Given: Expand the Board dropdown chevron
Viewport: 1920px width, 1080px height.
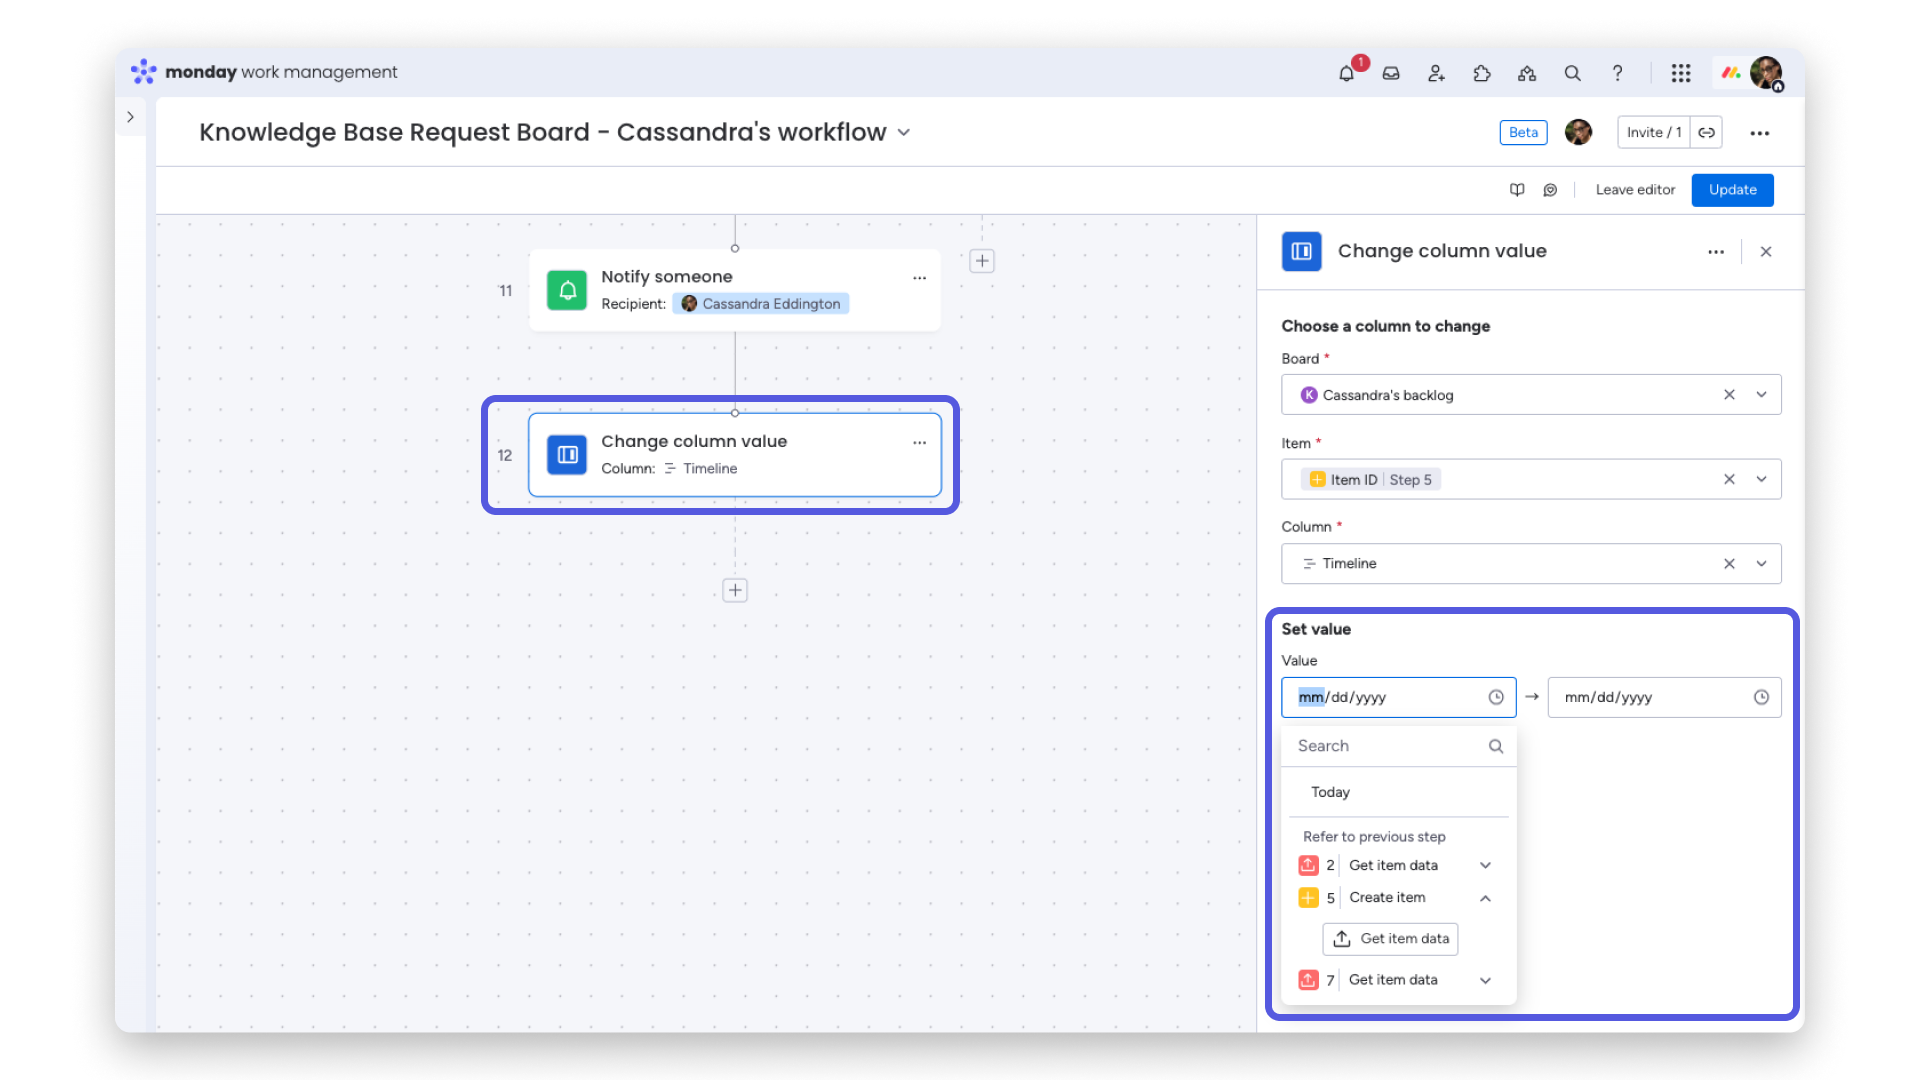Looking at the screenshot, I should pos(1762,395).
